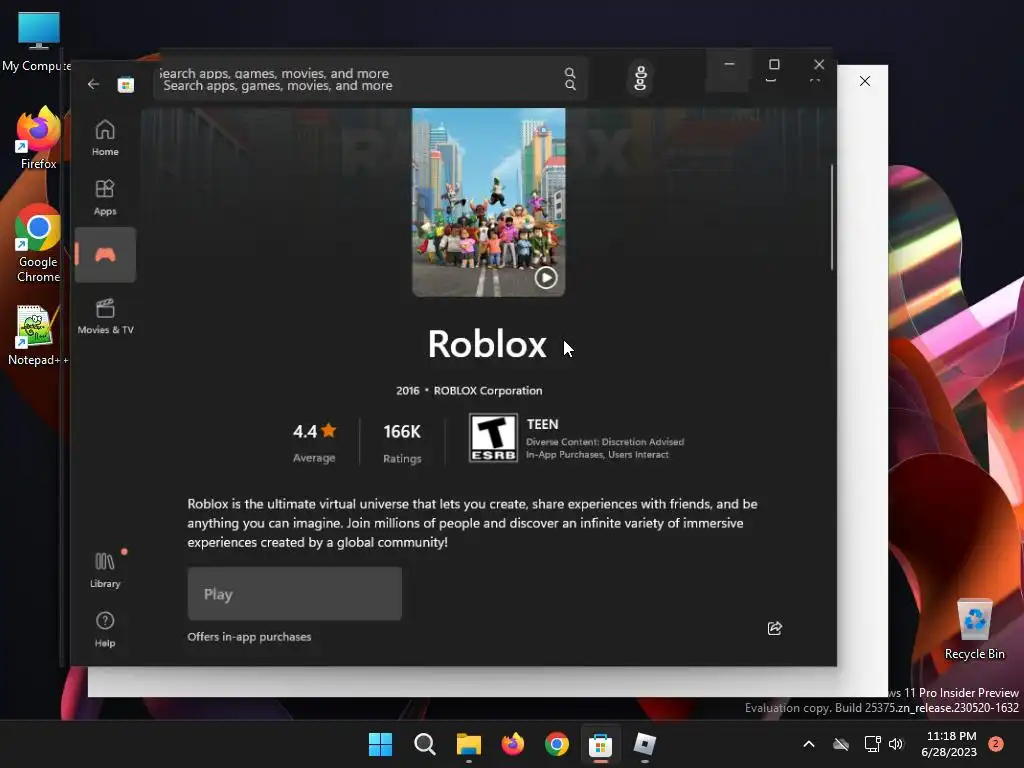Select the My Computer desktop icon
The width and height of the screenshot is (1024, 768).
point(37,41)
